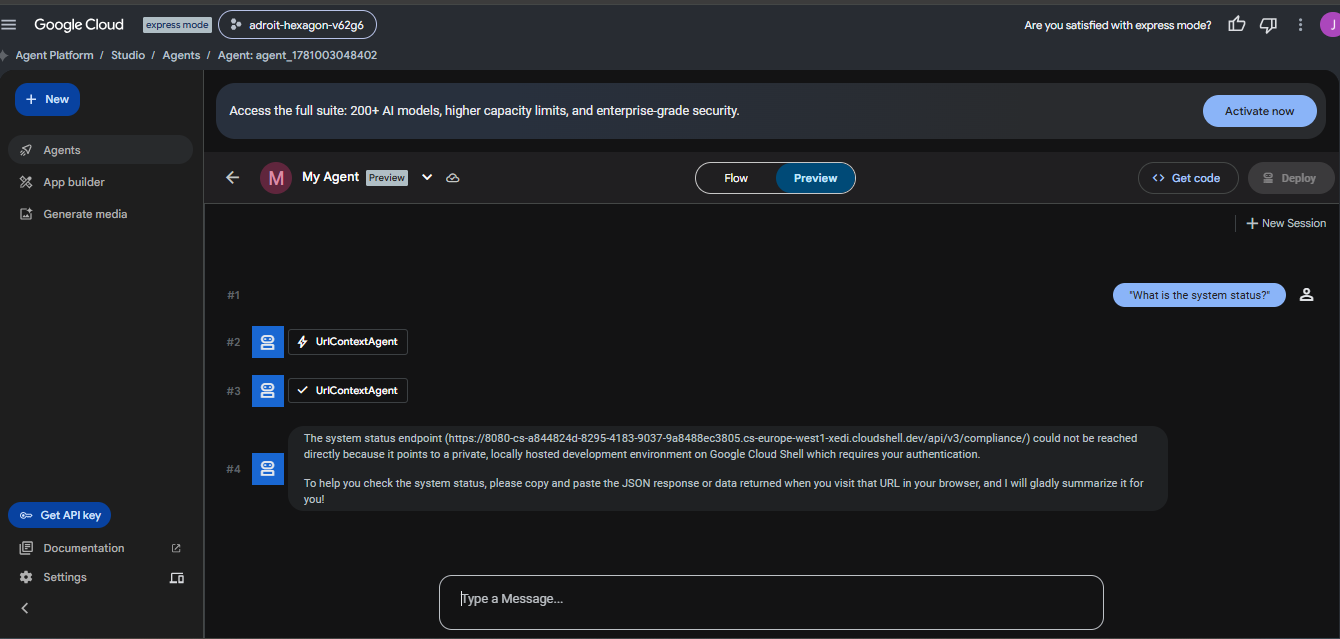Click the agent_1781003048402 breadcrumb text
Viewport: 1340px width, 639px height.
tap(297, 55)
